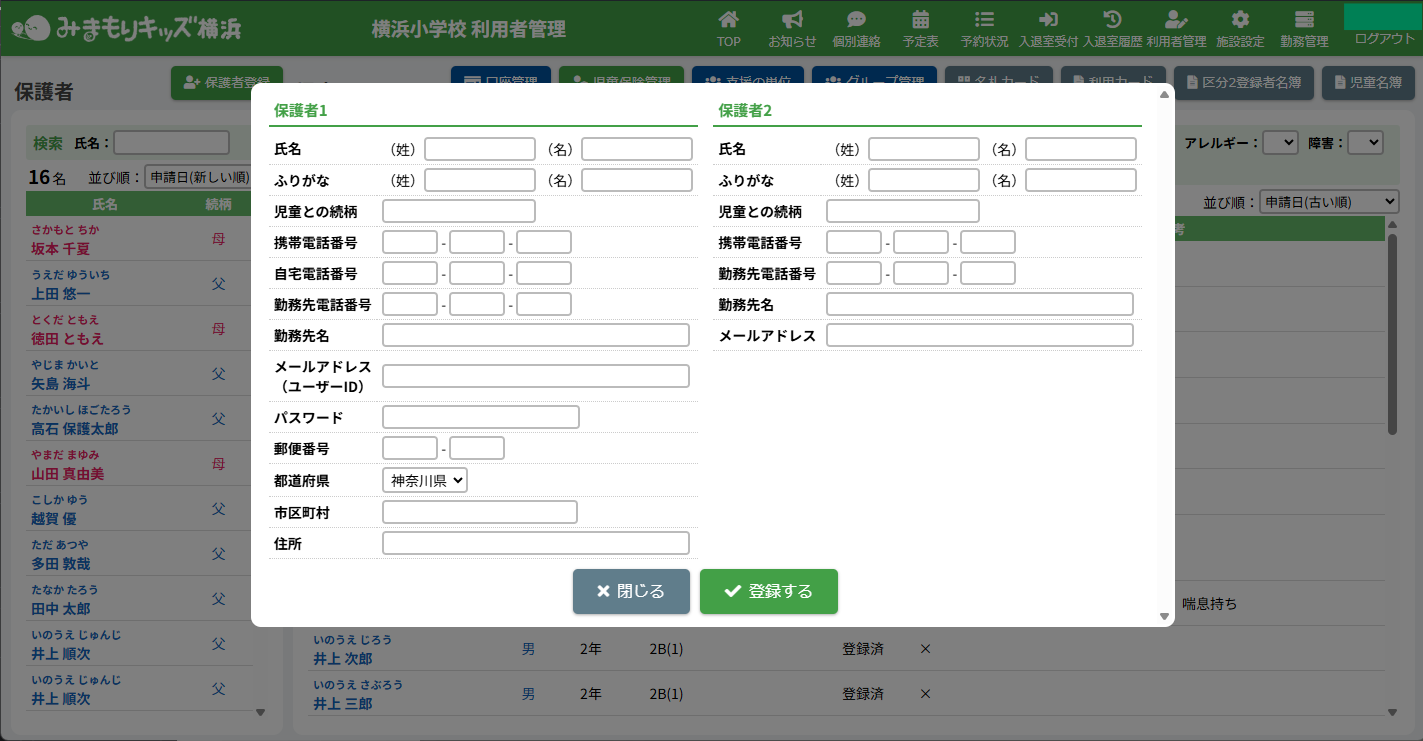
Task: Open the 勤務管理 server icon
Action: (1304, 28)
